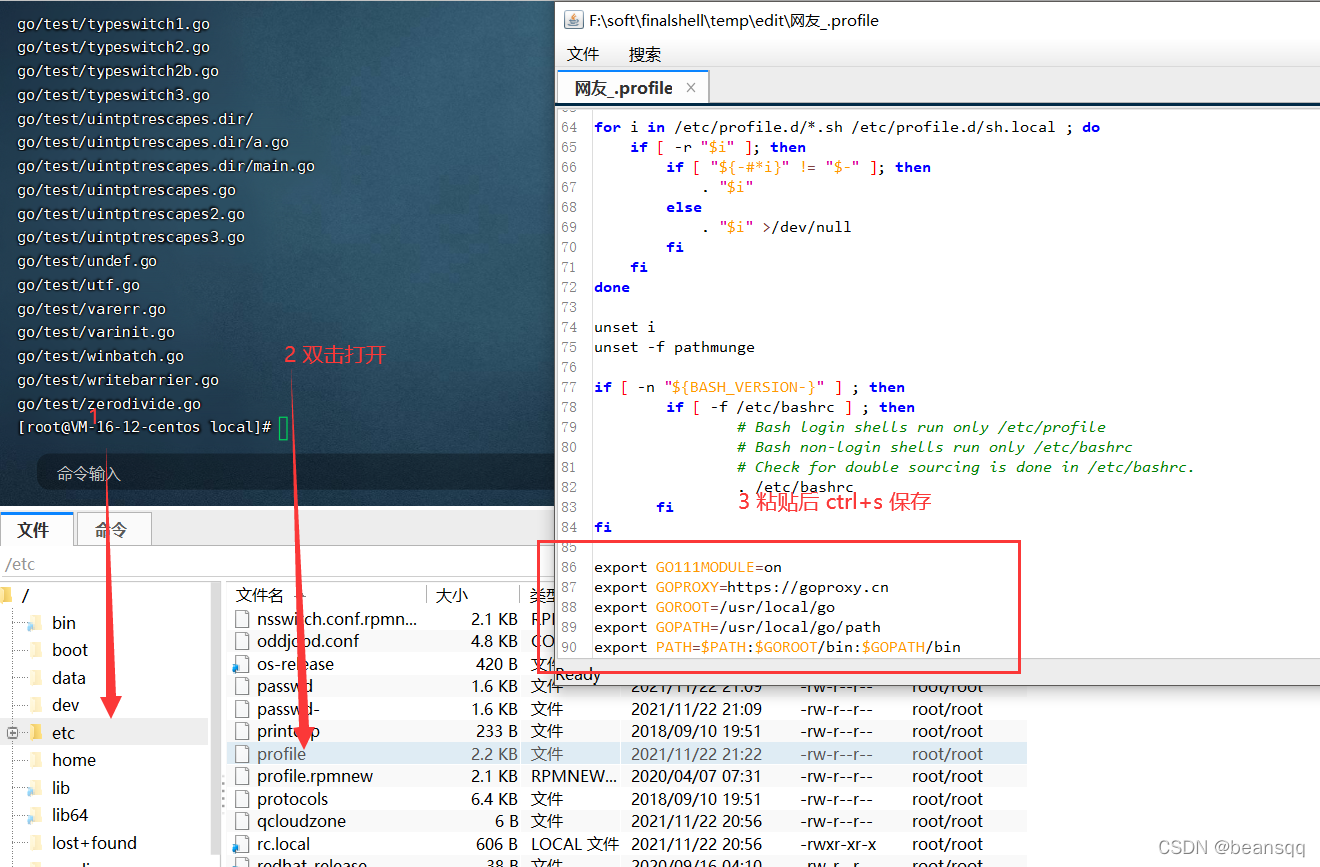Click the 2020/04/07 07:31 date cell

coord(696,776)
